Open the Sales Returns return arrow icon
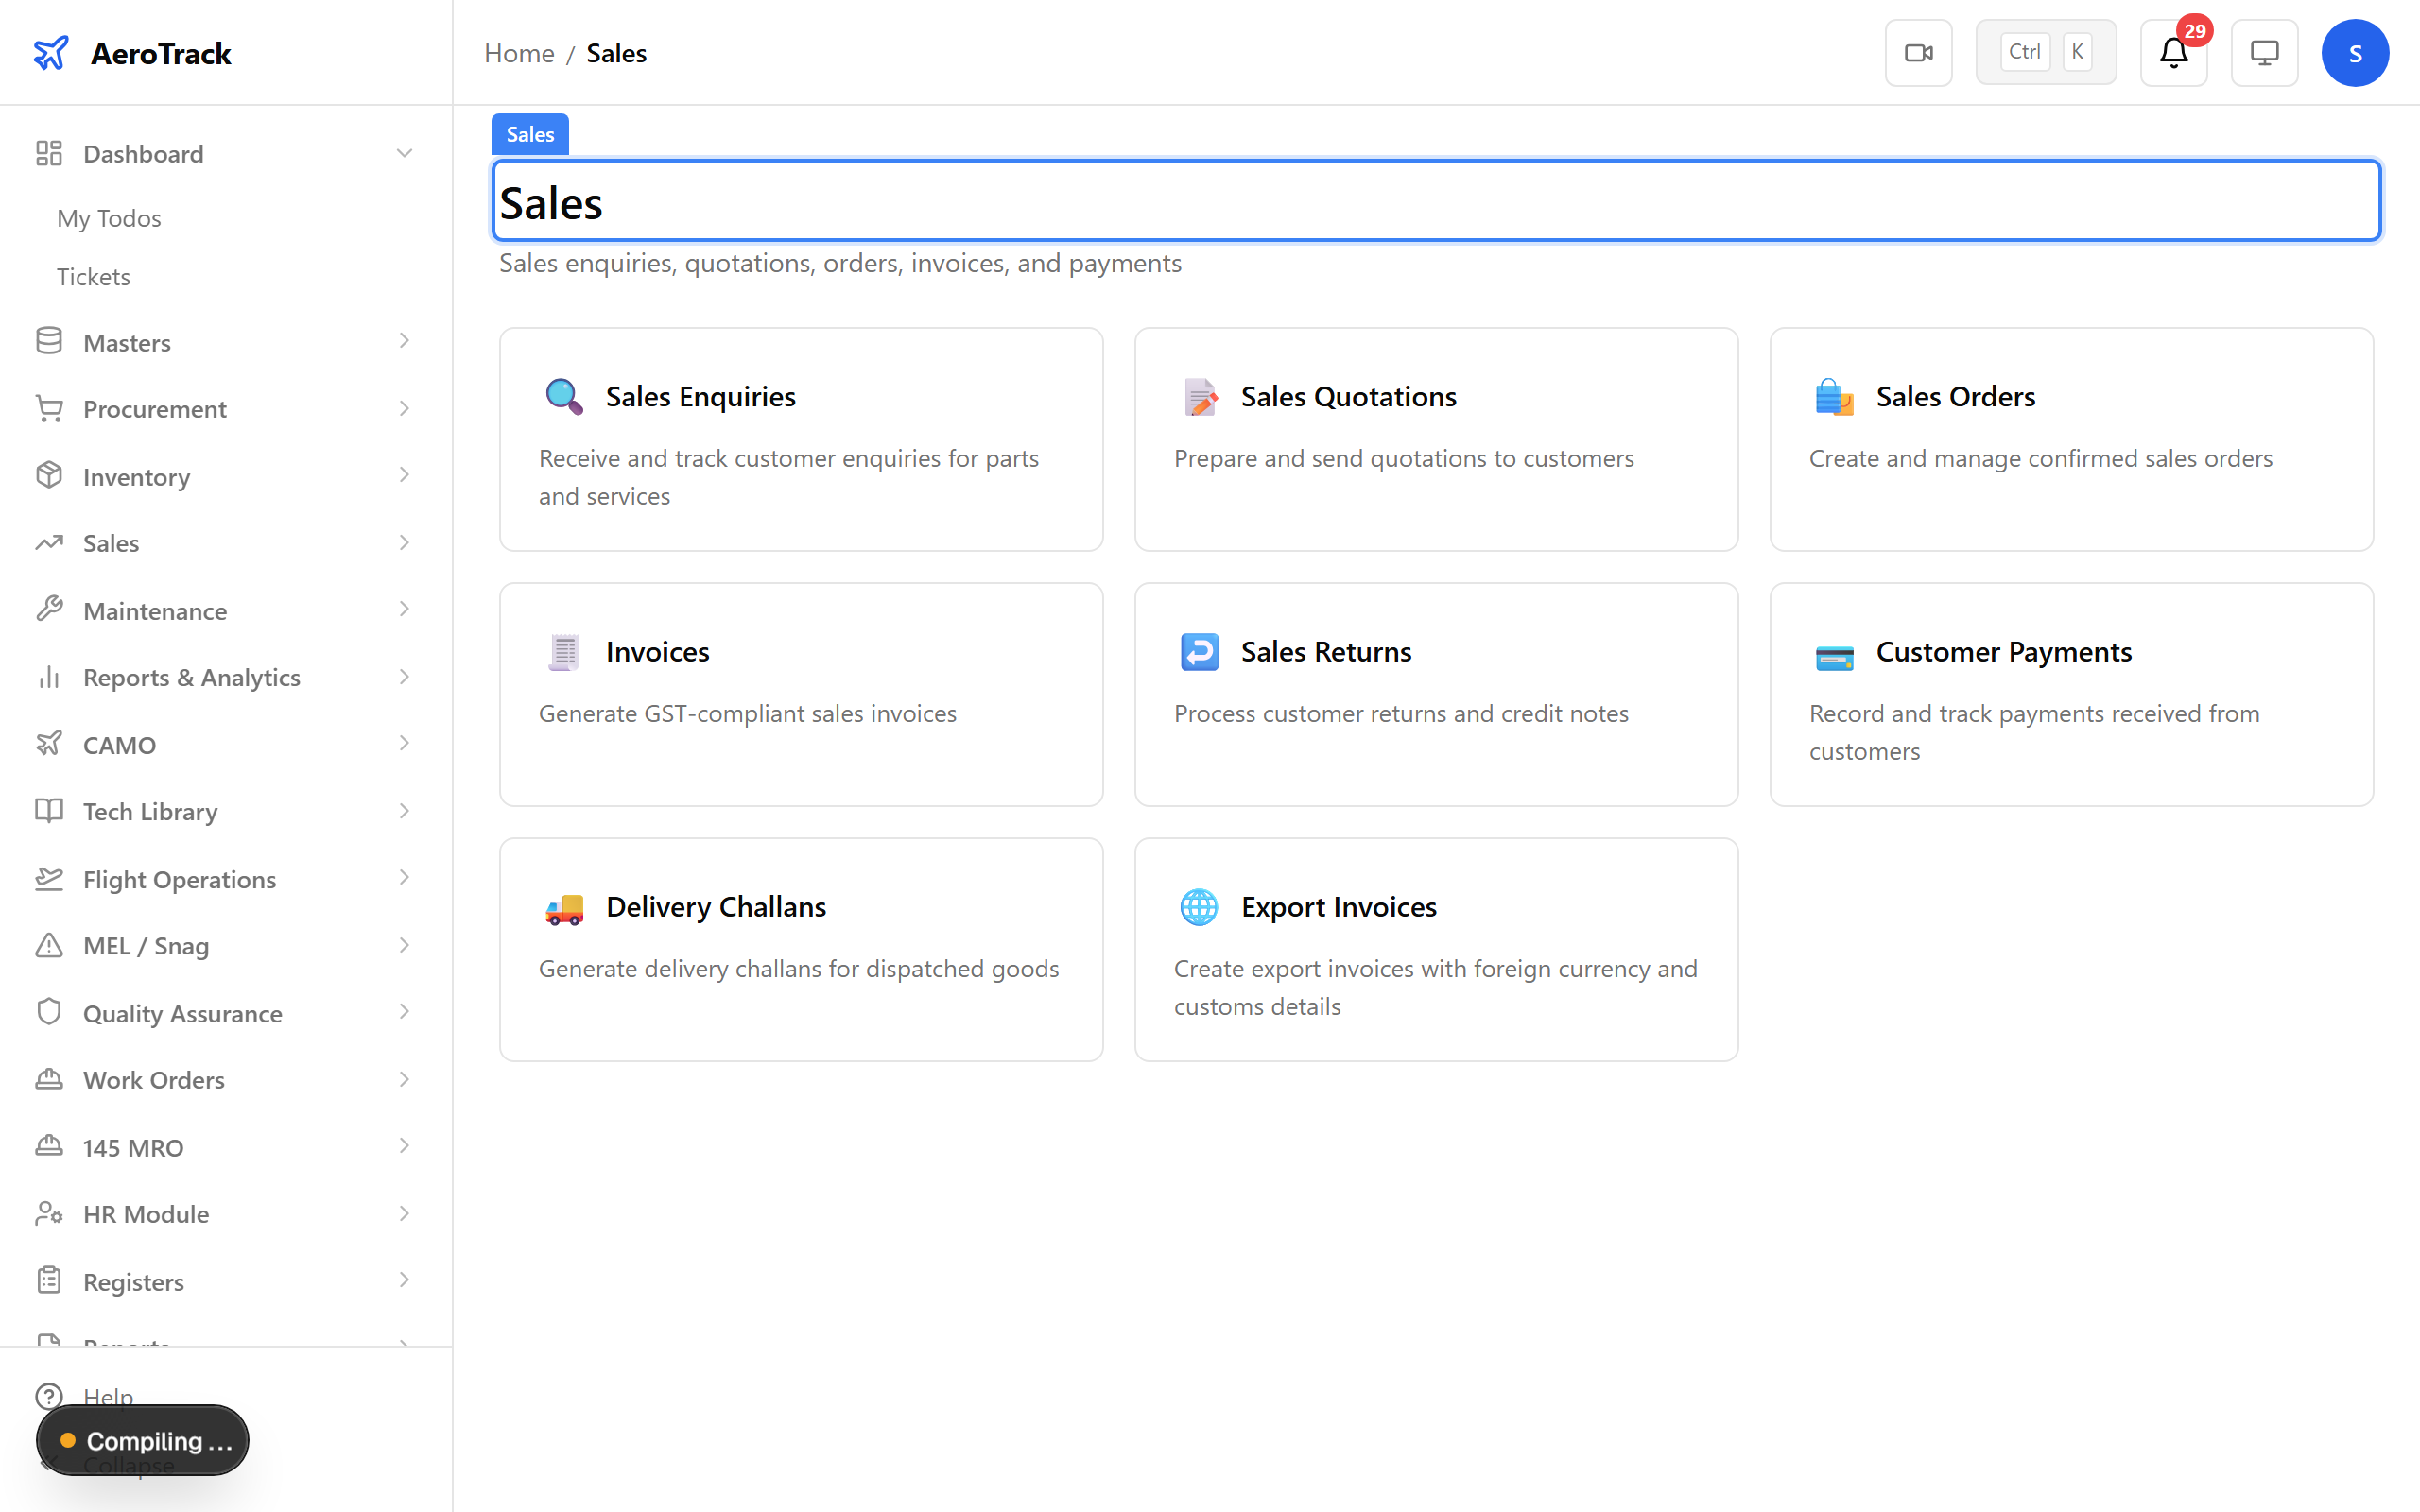2420x1512 pixels. tap(1199, 651)
